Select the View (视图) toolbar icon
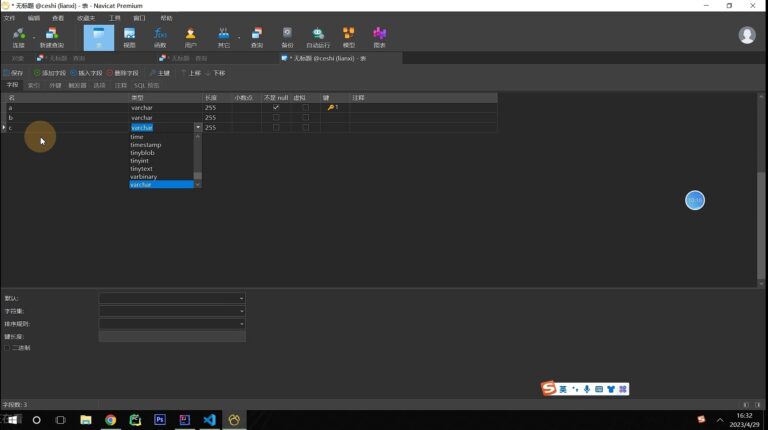Viewport: 768px width, 430px height. pos(129,38)
